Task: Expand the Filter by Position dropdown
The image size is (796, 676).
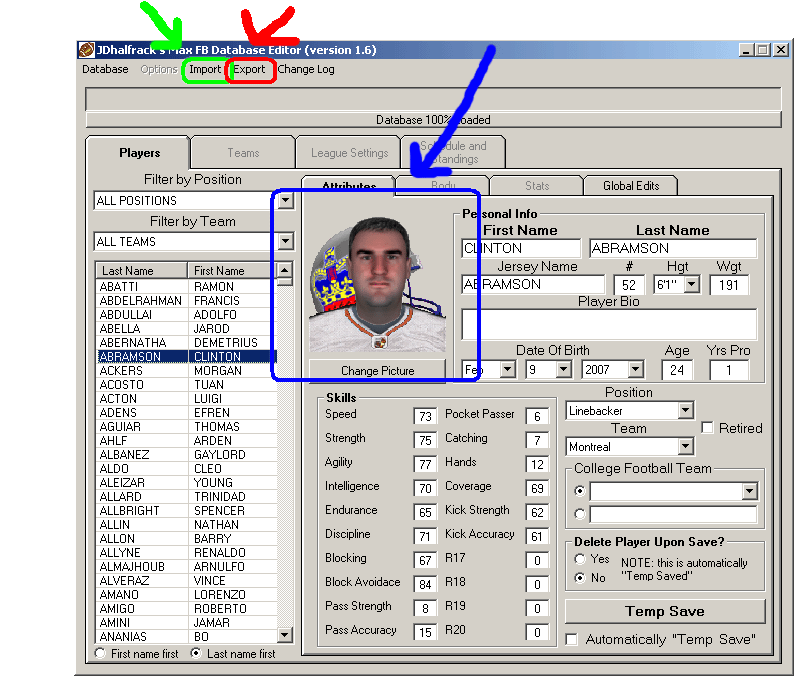Action: click(286, 200)
